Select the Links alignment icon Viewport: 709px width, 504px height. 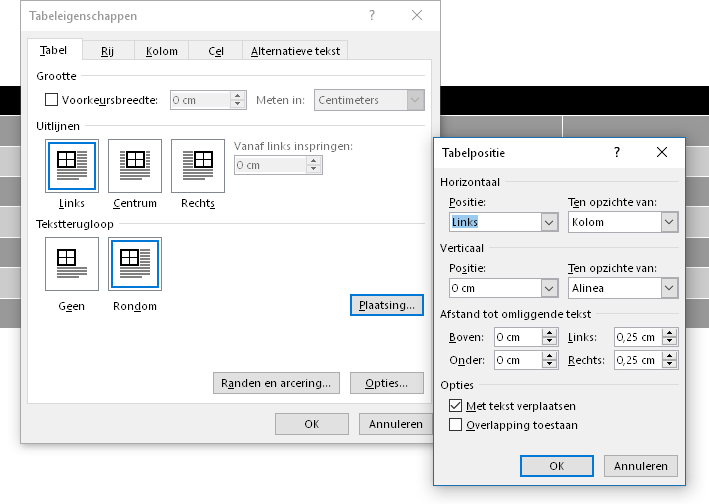[72, 165]
